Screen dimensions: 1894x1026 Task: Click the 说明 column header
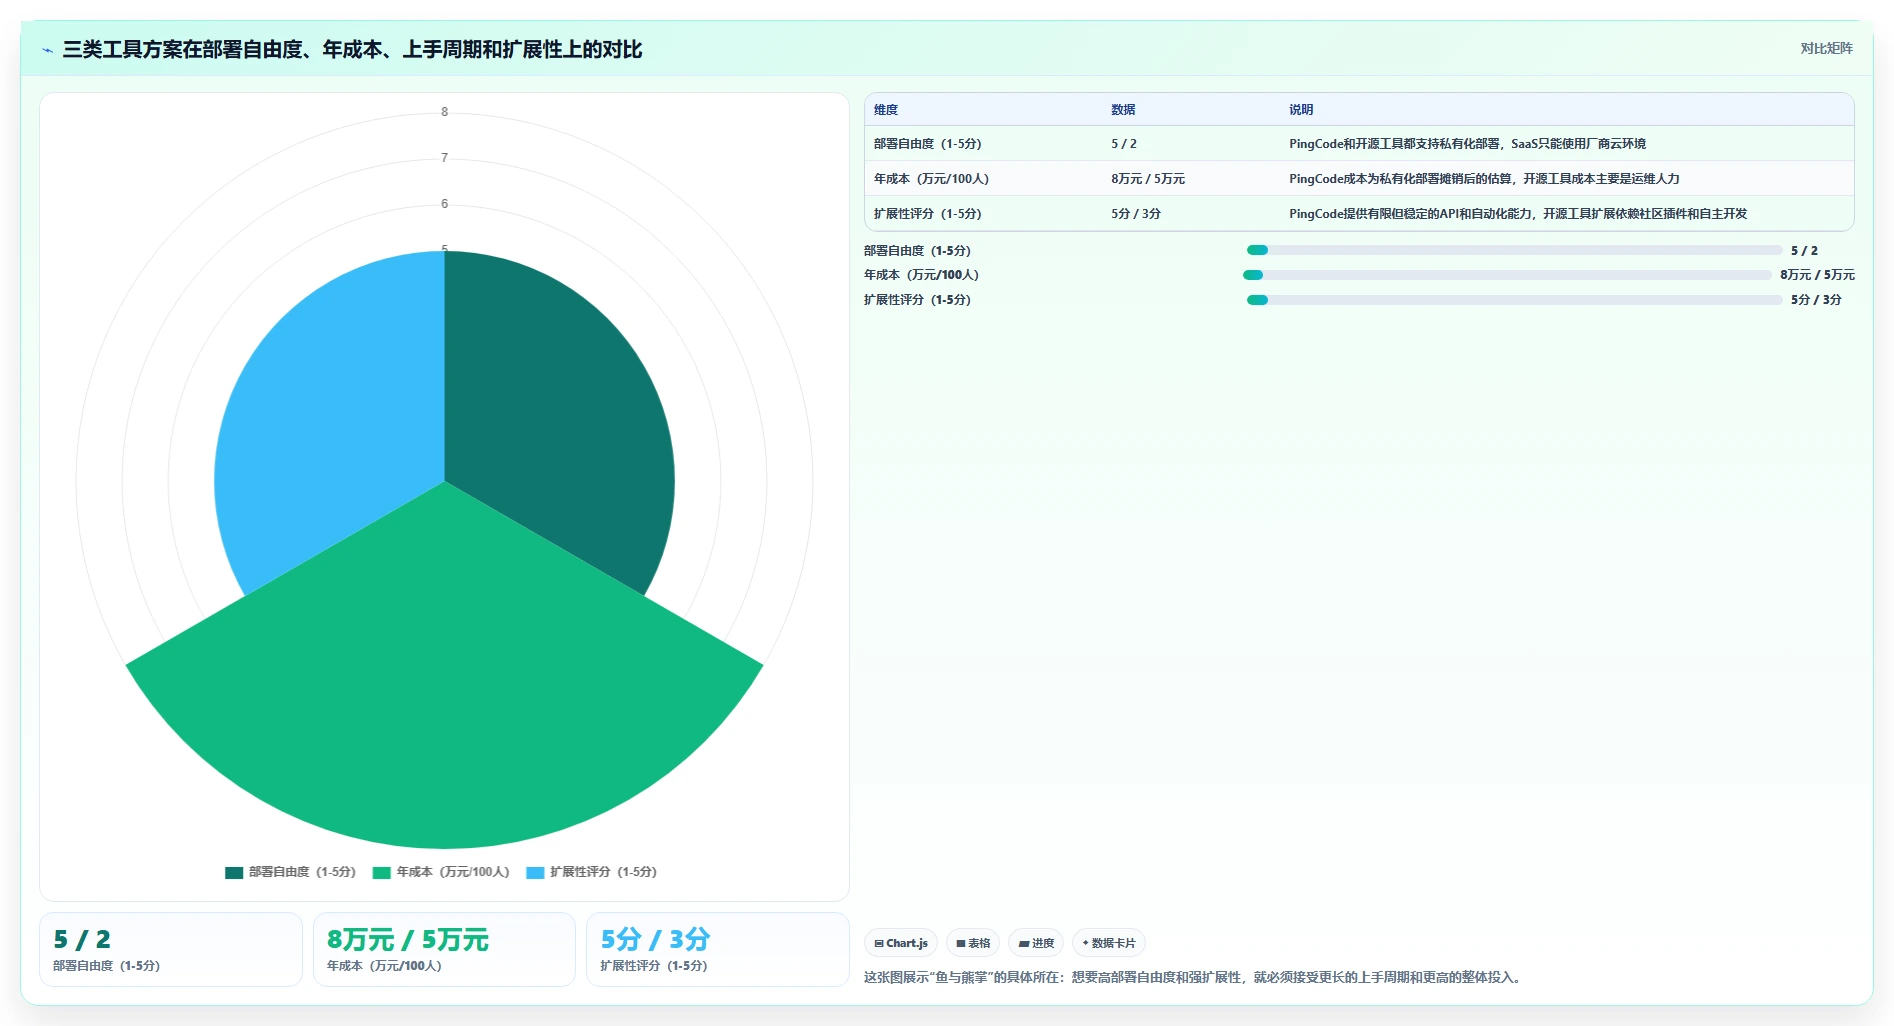(x=1301, y=110)
